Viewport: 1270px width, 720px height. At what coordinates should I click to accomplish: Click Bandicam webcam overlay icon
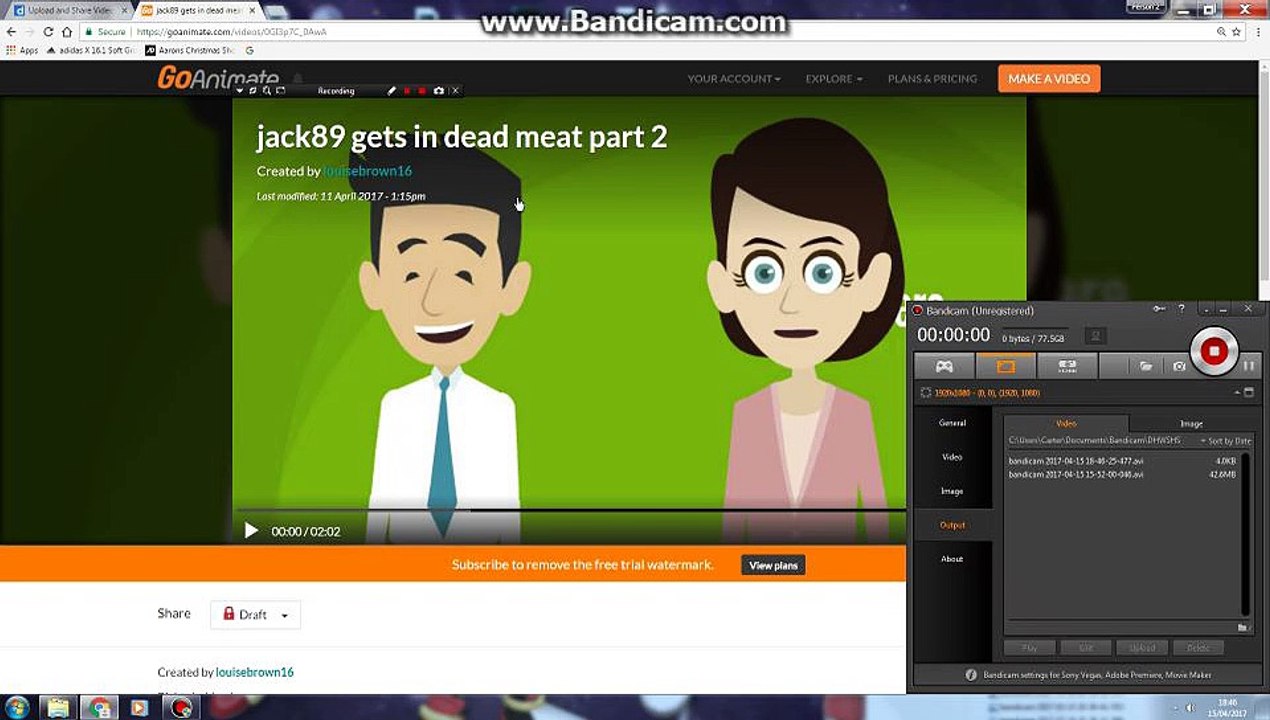pos(1096,336)
